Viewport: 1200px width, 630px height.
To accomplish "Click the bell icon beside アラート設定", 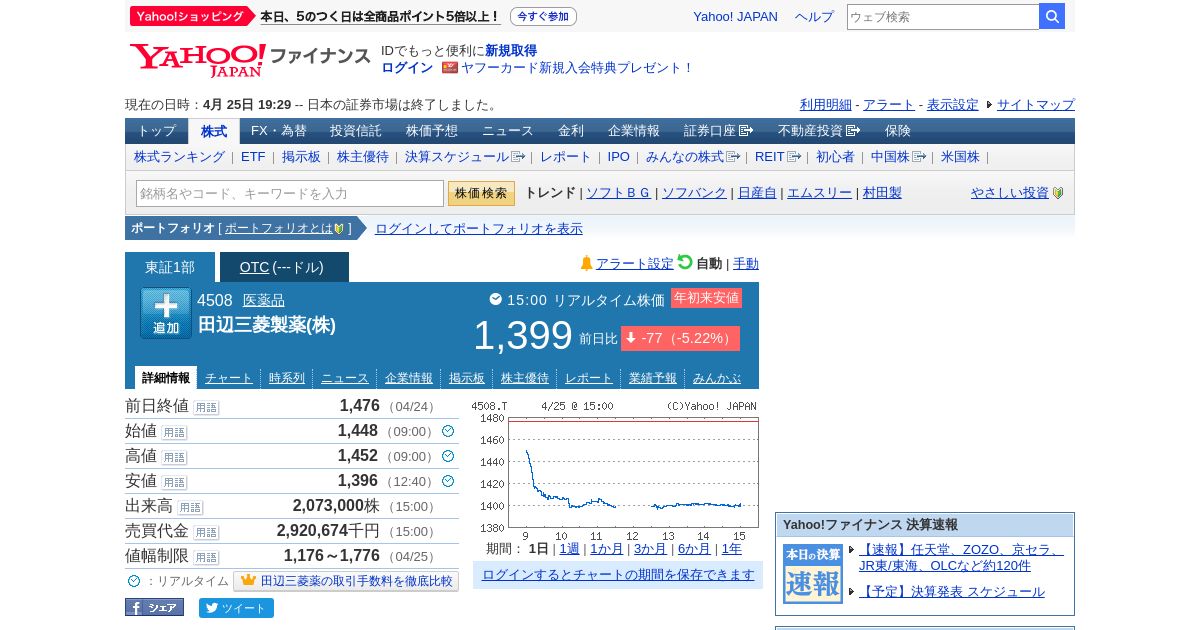I will [587, 263].
